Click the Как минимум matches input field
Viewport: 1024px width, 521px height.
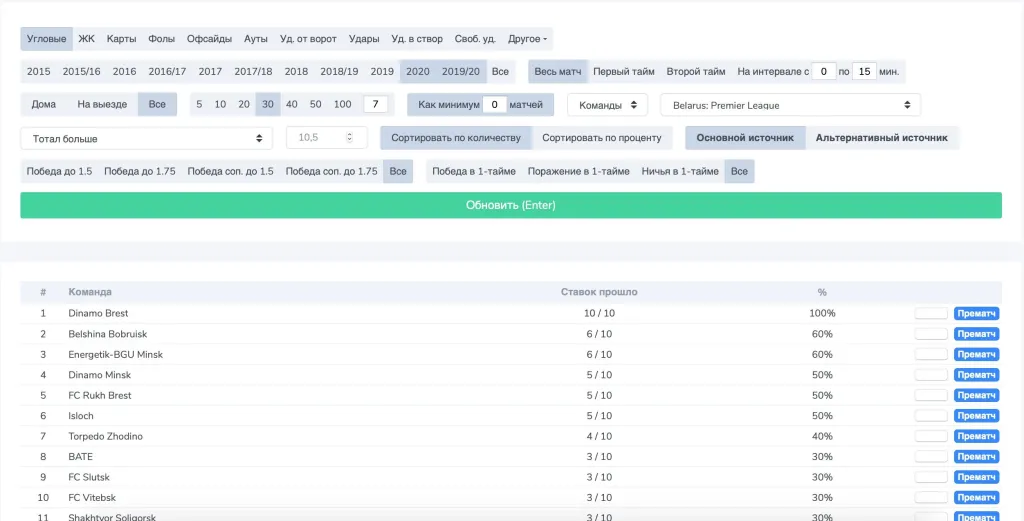click(x=494, y=105)
